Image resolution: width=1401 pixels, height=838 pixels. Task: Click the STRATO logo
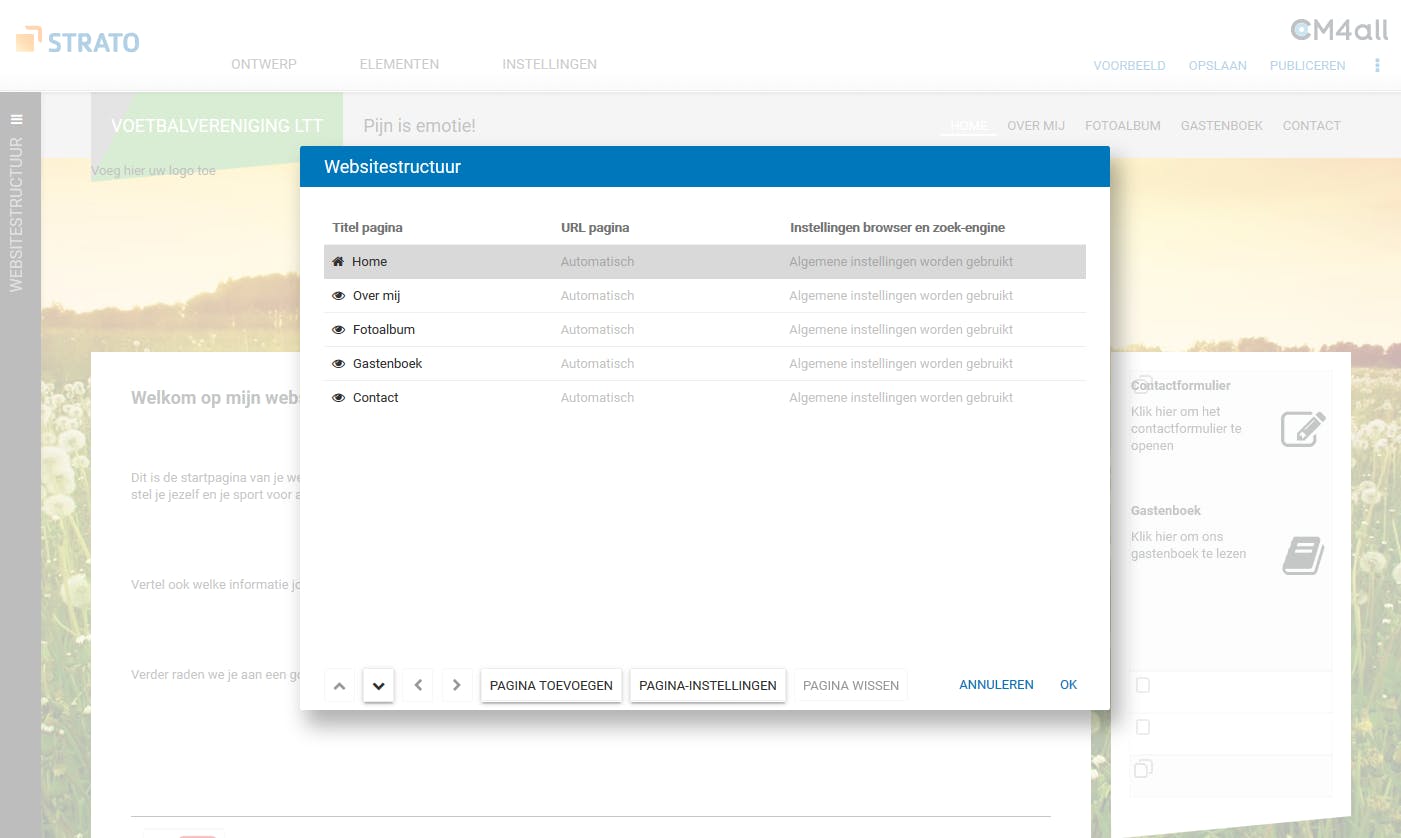[x=78, y=41]
